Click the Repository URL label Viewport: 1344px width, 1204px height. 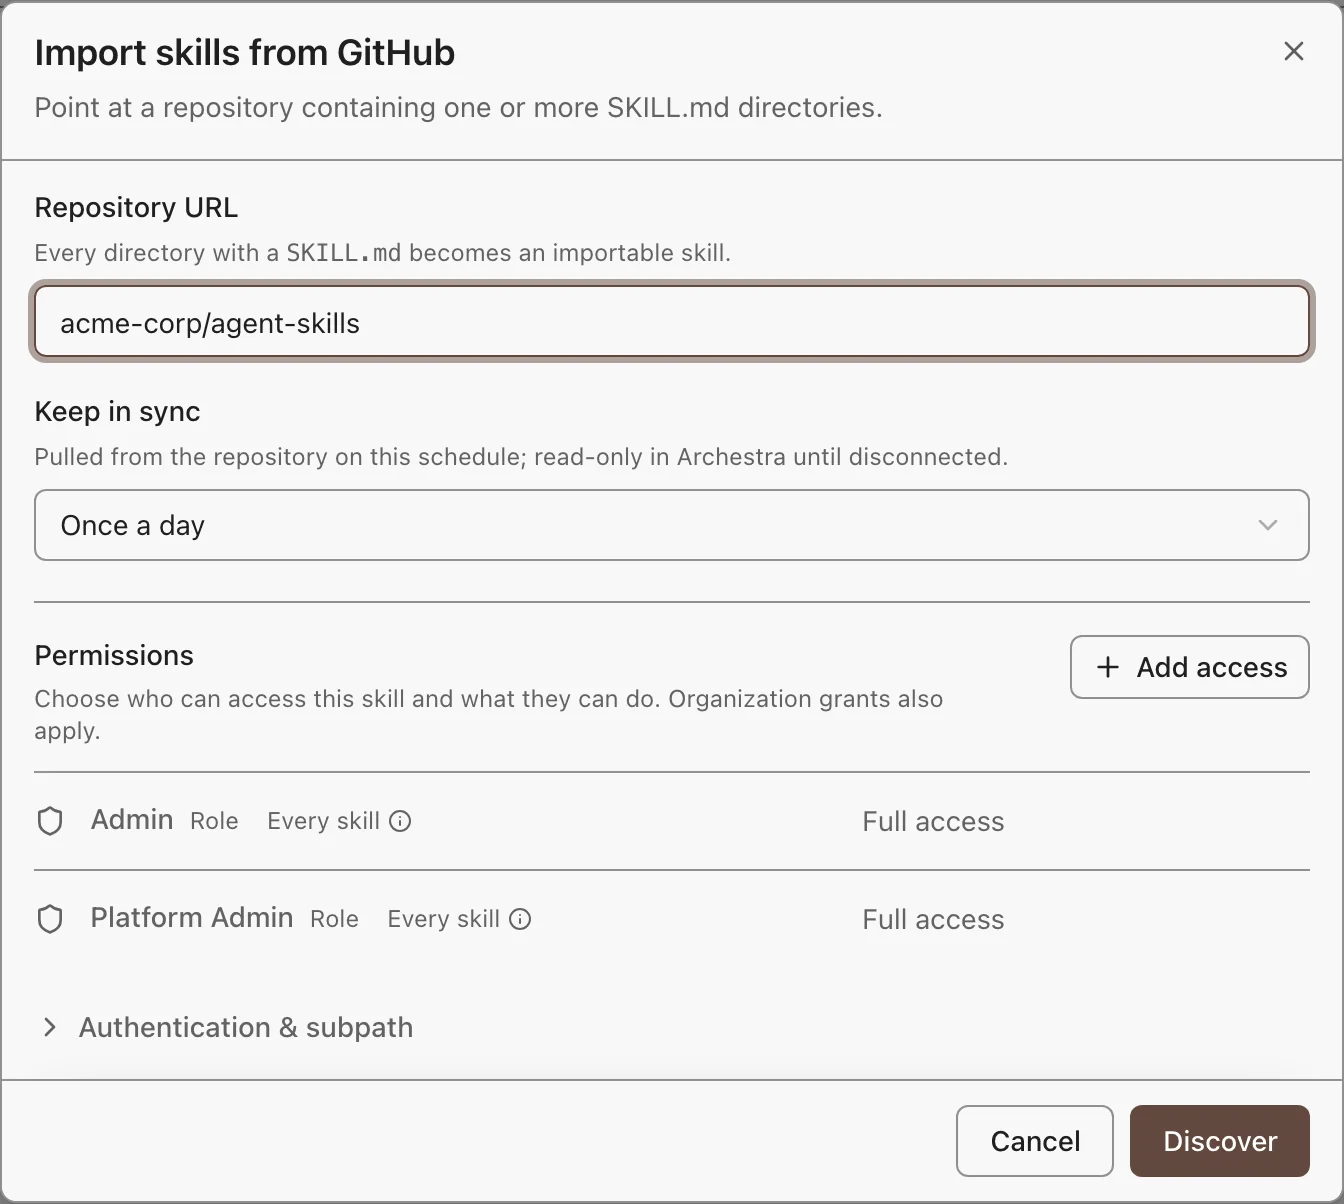(136, 207)
